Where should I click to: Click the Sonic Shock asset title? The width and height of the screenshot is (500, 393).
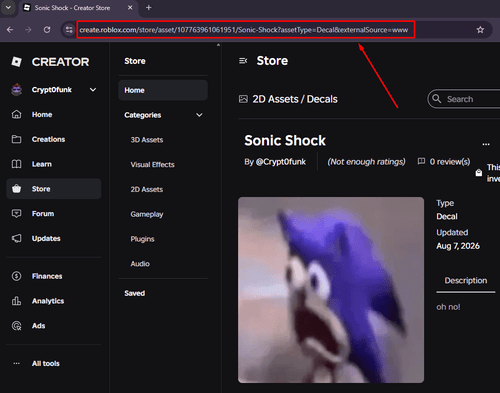[x=285, y=140]
